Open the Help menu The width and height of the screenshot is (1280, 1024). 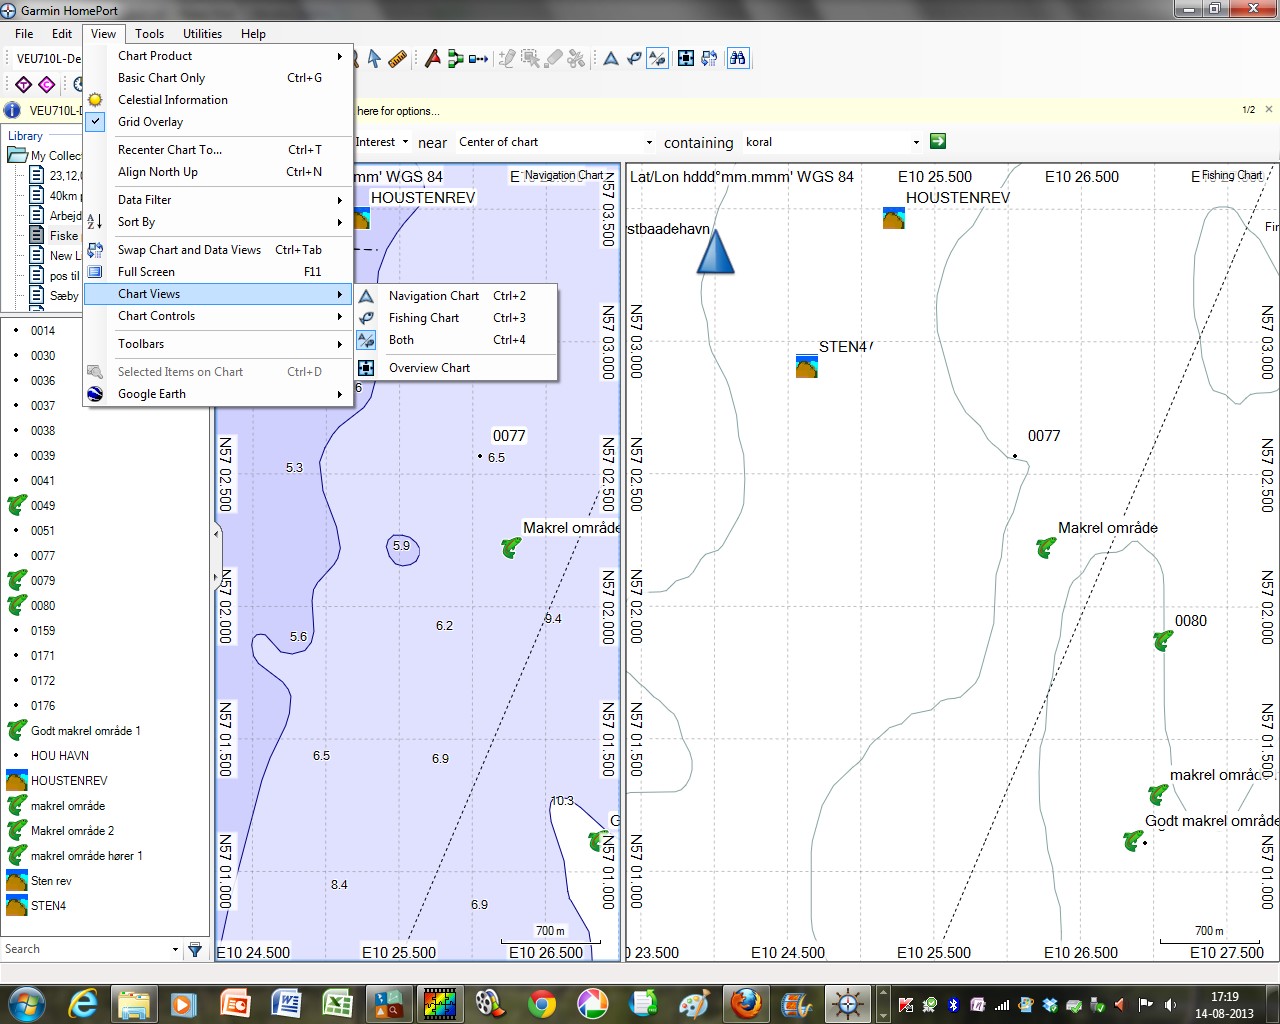click(x=253, y=33)
